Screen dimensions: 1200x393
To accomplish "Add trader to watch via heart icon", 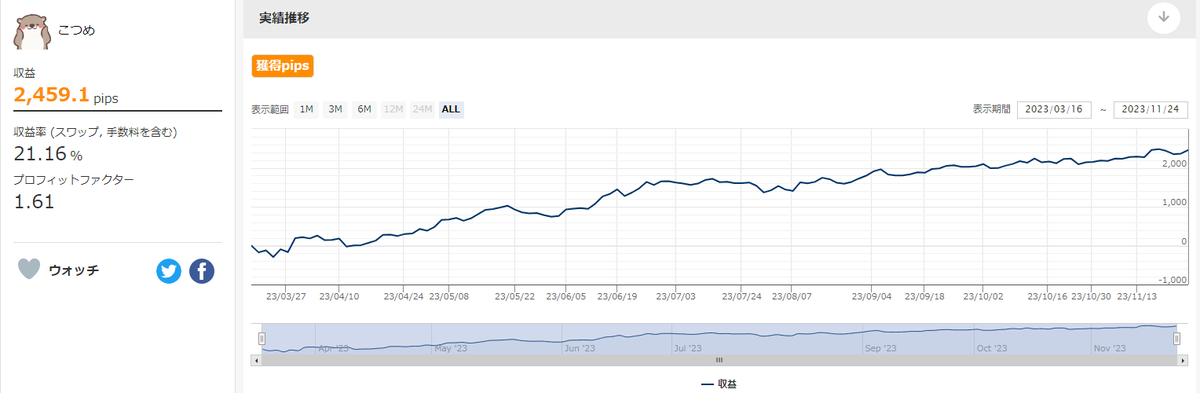I will click(x=30, y=270).
